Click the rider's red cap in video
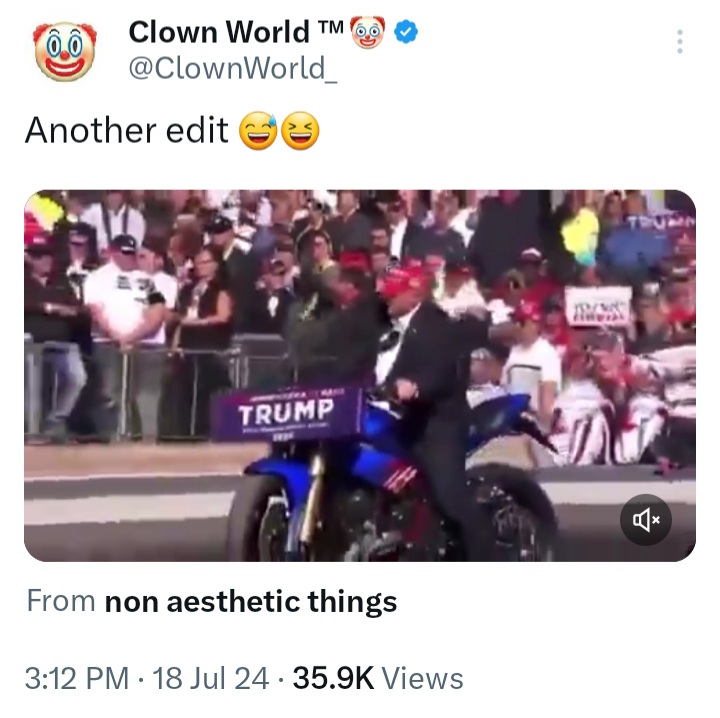This screenshot has height=718, width=720. (402, 282)
